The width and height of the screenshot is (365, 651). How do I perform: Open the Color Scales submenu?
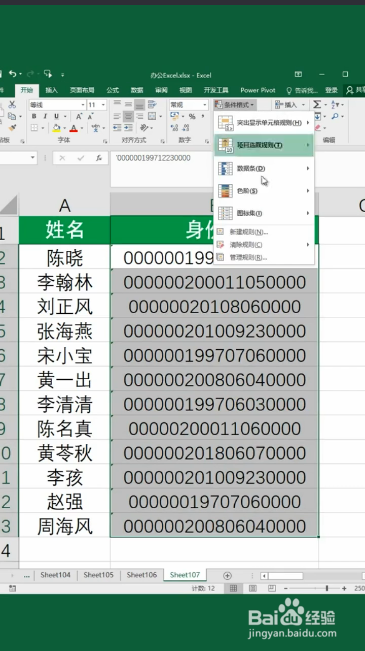(x=264, y=191)
